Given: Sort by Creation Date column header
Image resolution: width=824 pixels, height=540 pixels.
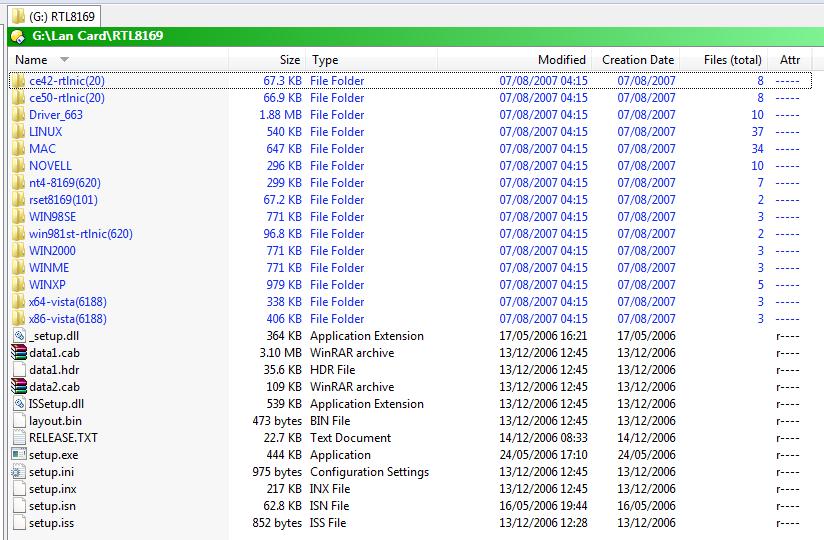Looking at the screenshot, I should click(x=638, y=60).
